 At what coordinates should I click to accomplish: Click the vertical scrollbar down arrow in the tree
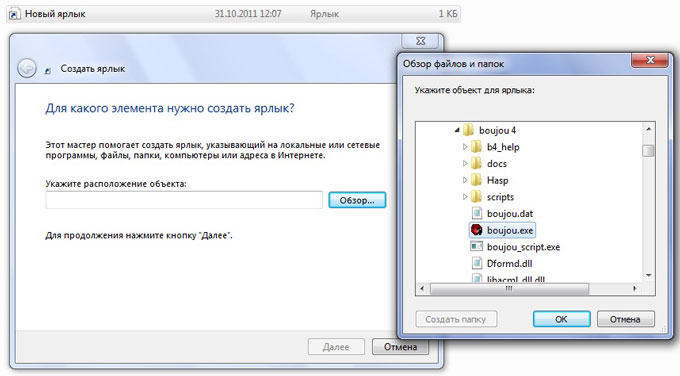pos(649,275)
